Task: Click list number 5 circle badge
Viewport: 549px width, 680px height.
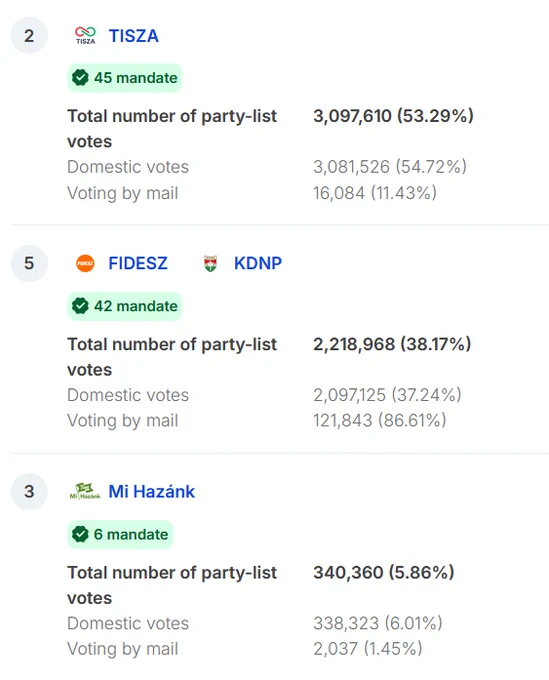Action: coord(29,263)
